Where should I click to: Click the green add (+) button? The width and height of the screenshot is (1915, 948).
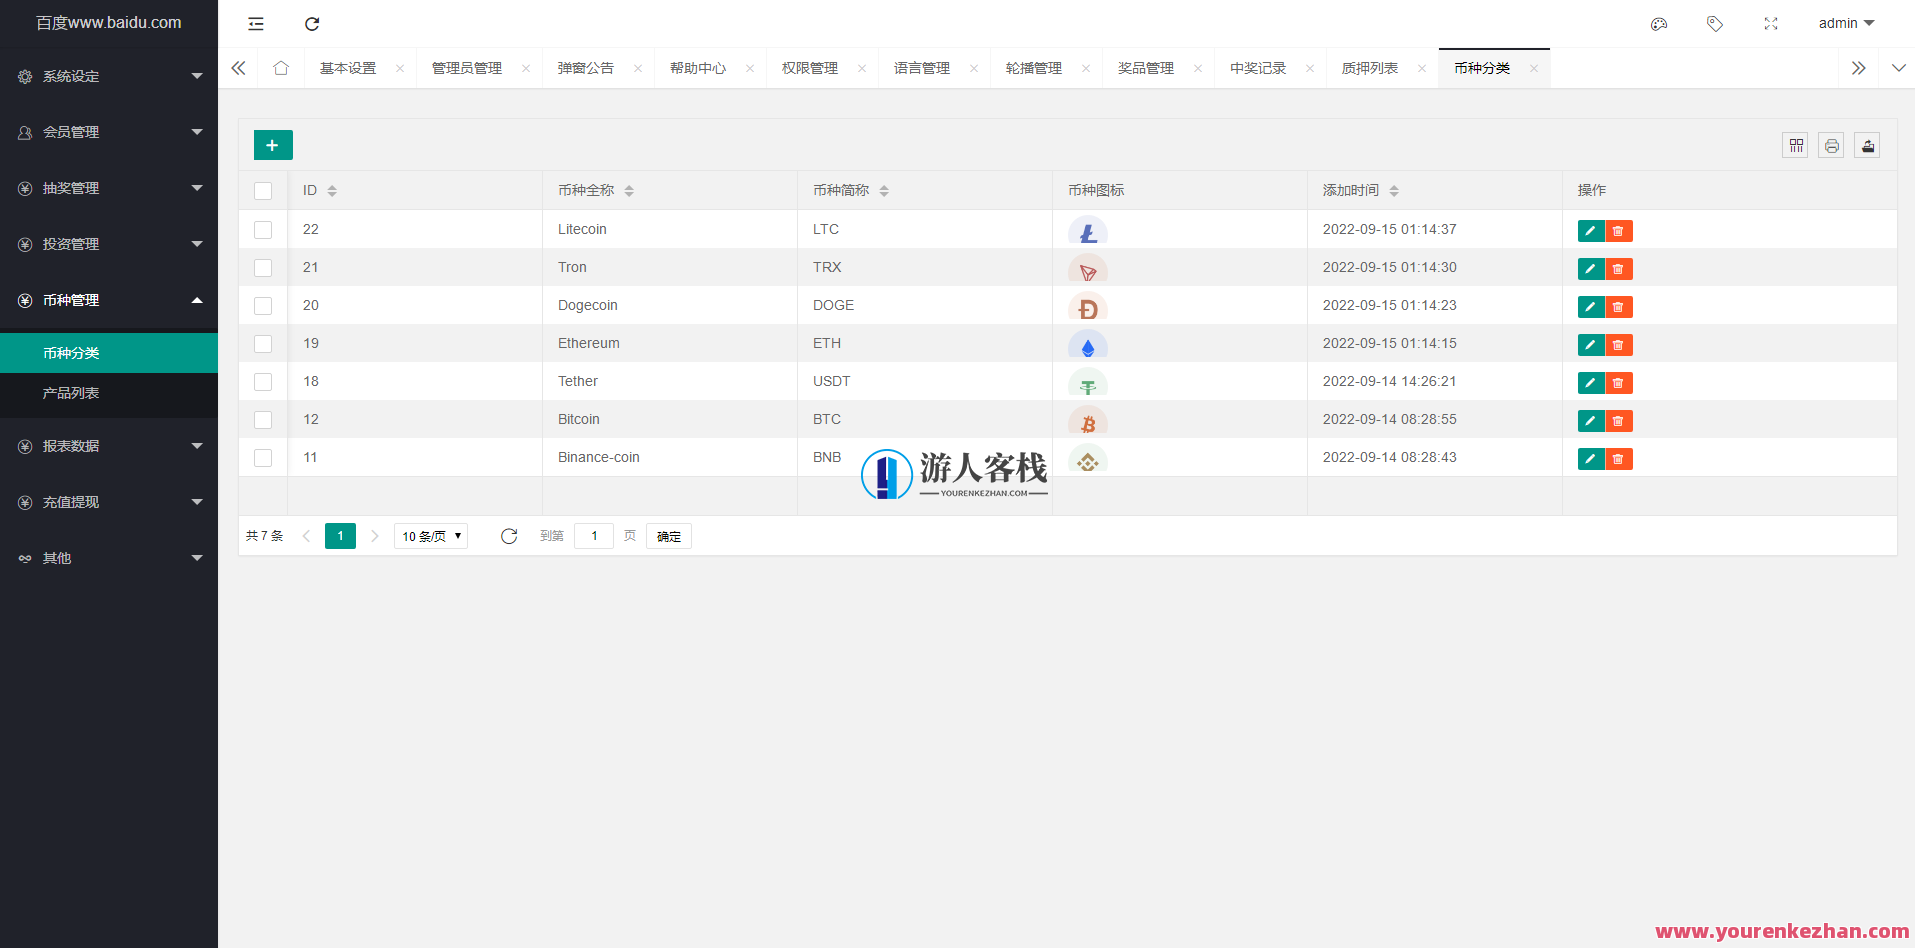pos(273,144)
